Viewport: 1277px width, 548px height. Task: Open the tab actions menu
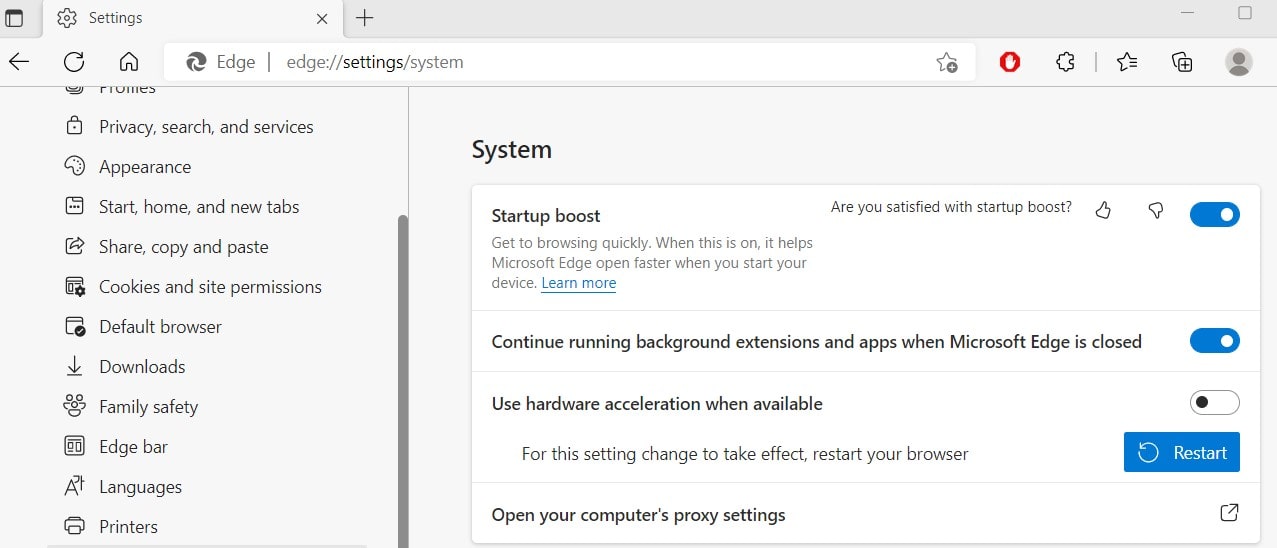[x=14, y=18]
